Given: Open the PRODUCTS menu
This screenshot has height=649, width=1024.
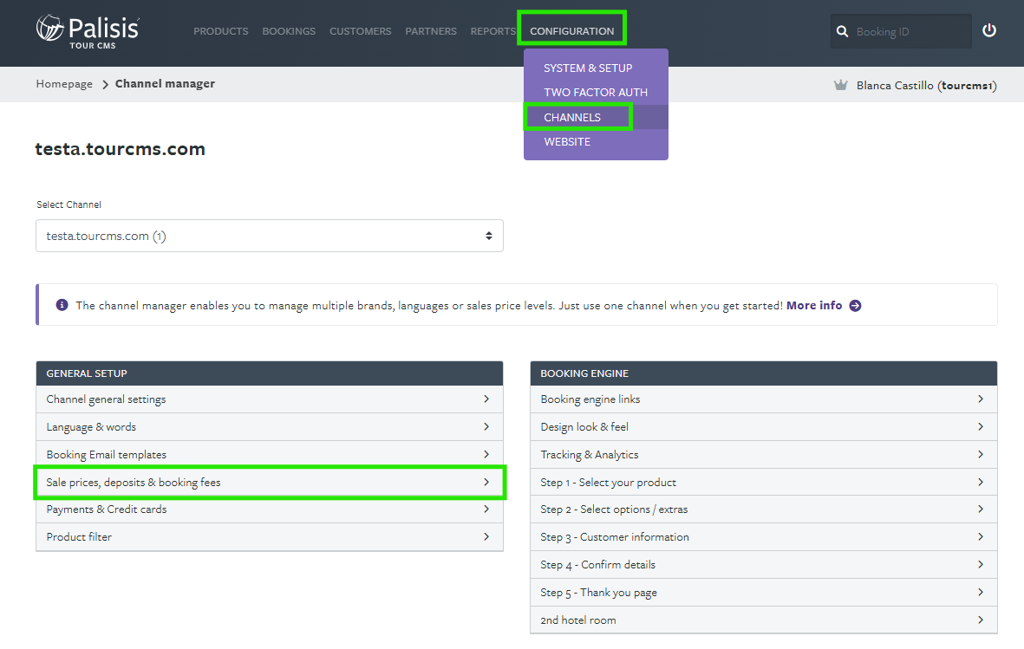Looking at the screenshot, I should (221, 31).
